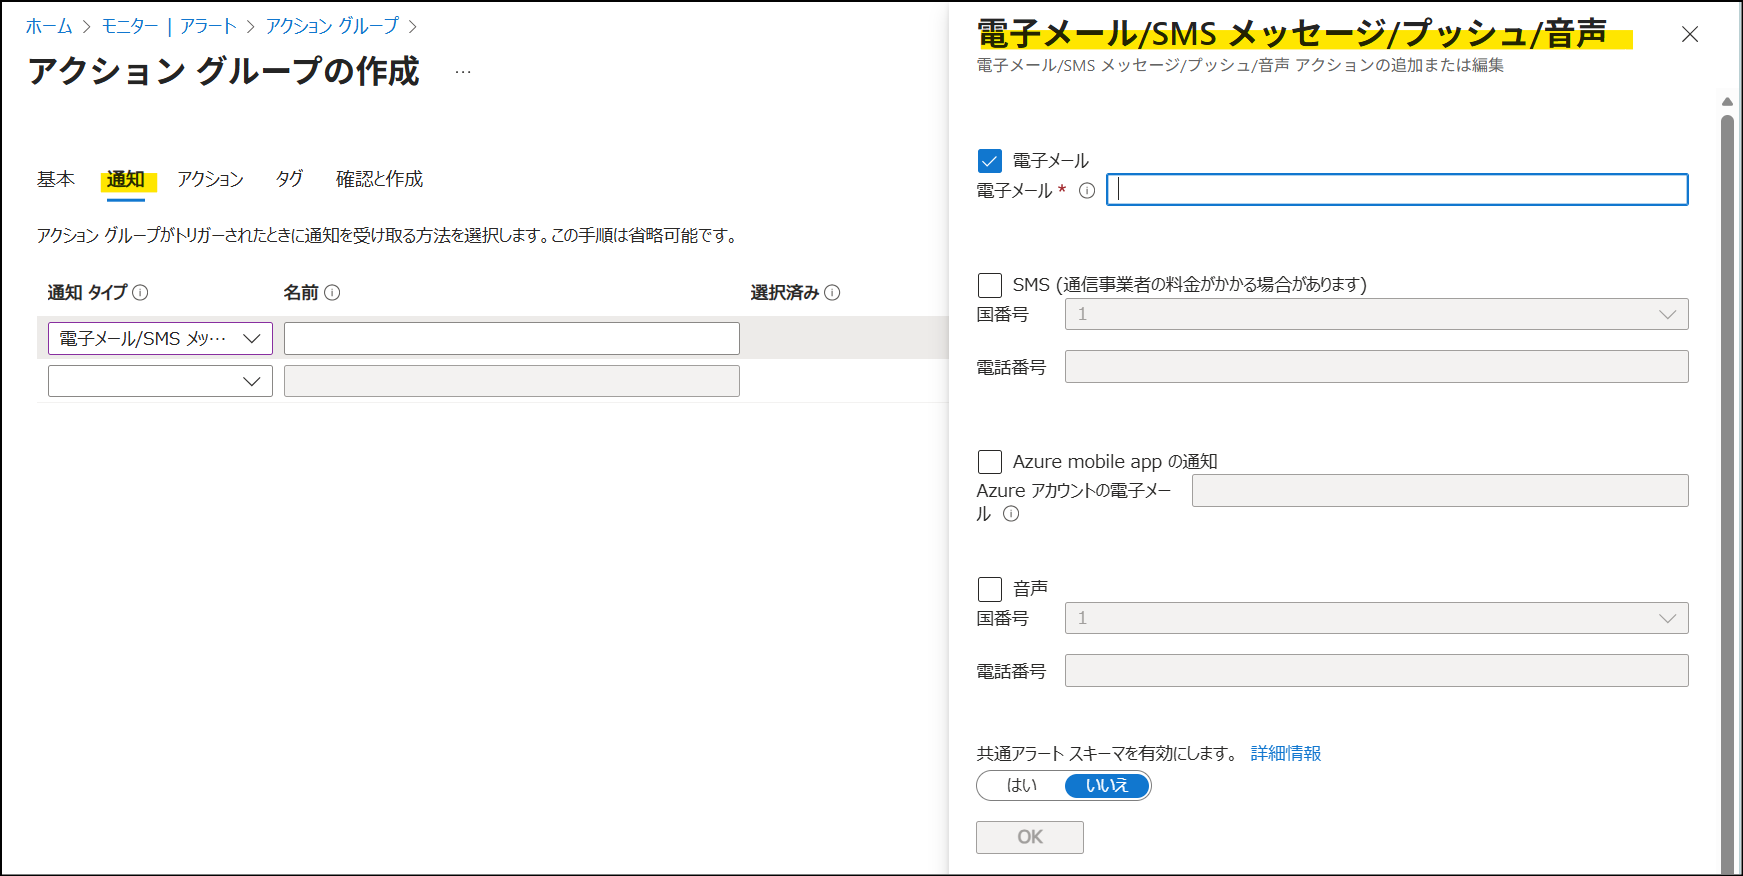Click the info icon beside 通知 タイプ
1743x876 pixels.
[x=140, y=293]
